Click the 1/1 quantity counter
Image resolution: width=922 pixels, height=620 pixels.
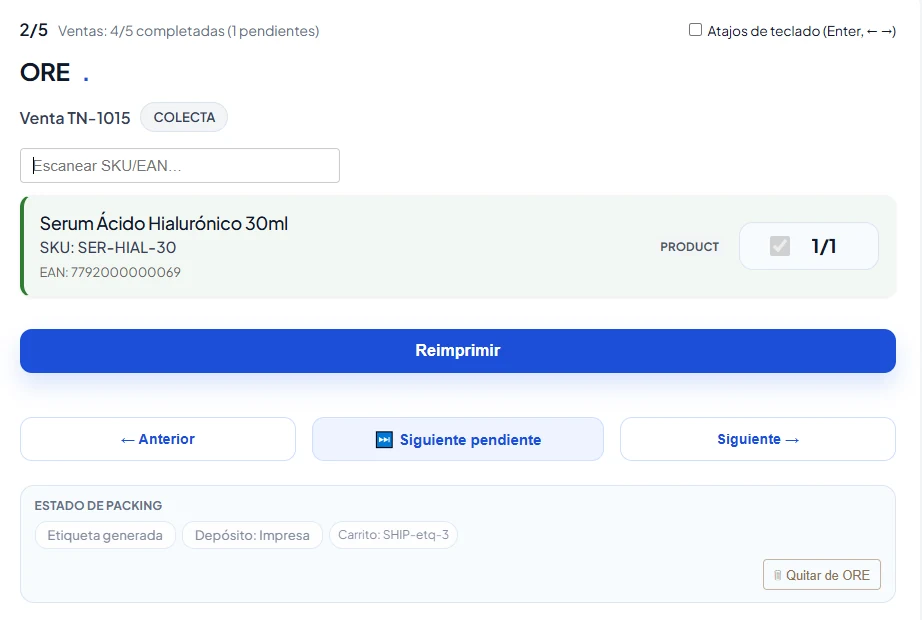[x=824, y=246]
